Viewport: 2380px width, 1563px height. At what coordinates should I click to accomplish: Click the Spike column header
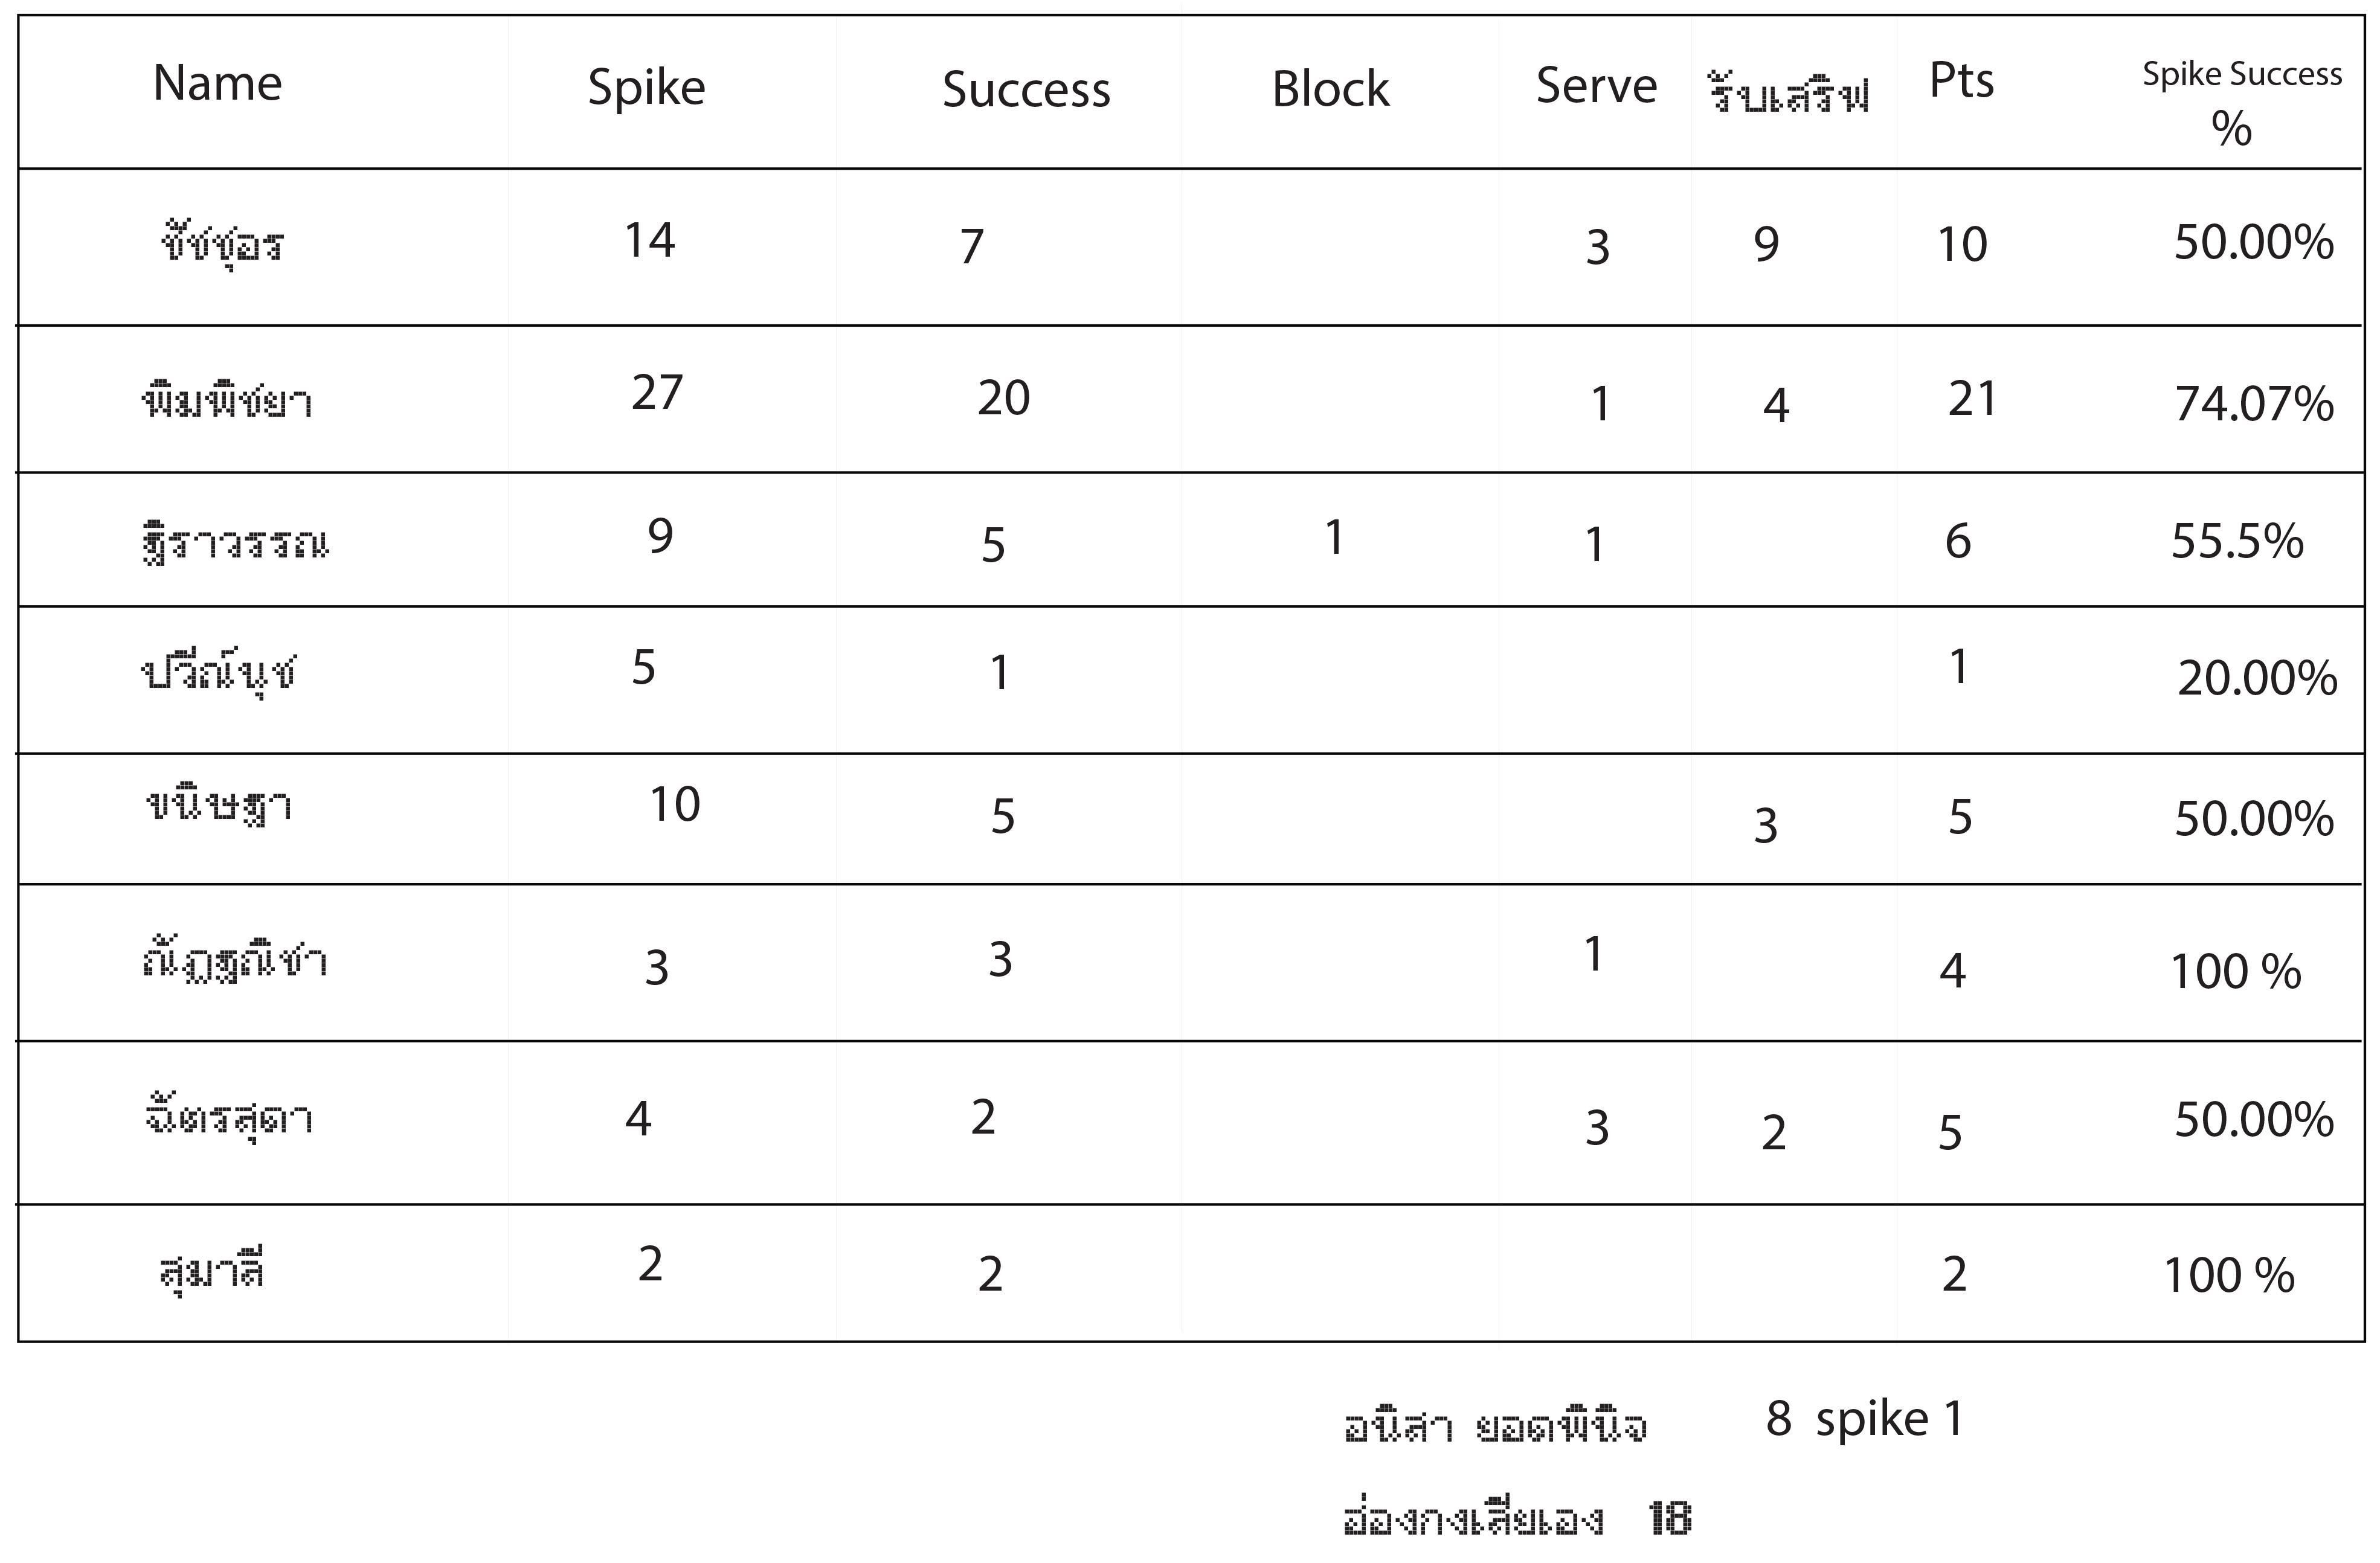point(646,88)
